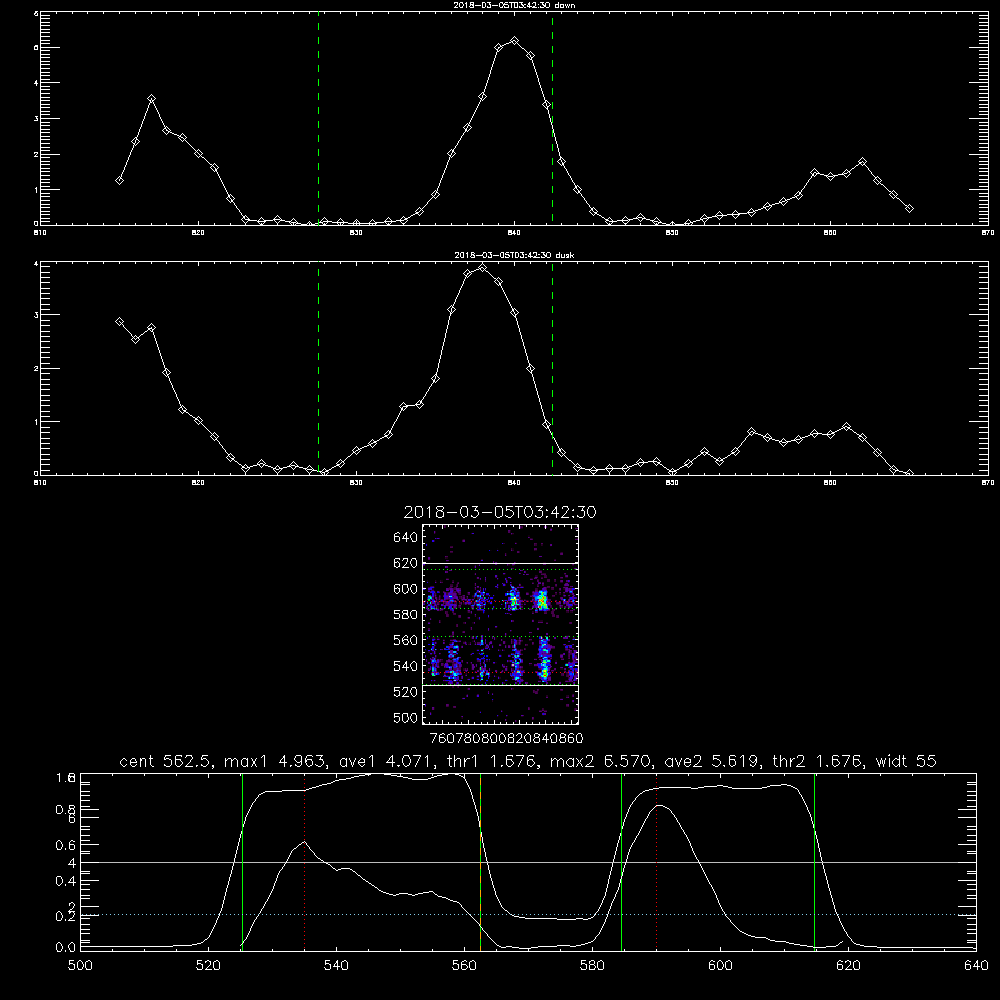Click the last data diamond of dawn curve

point(909,209)
